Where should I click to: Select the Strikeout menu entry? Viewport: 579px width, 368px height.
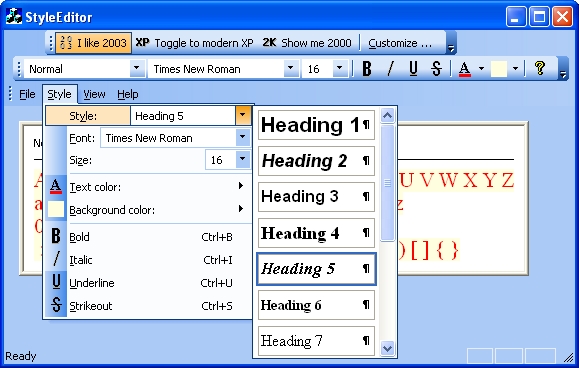coord(147,306)
